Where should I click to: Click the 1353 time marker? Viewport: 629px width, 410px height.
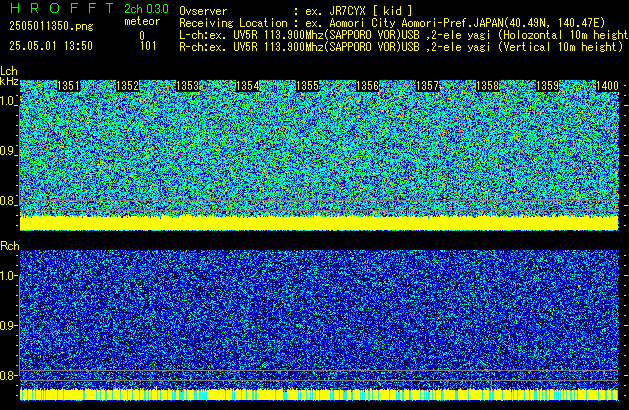pyautogui.click(x=187, y=86)
